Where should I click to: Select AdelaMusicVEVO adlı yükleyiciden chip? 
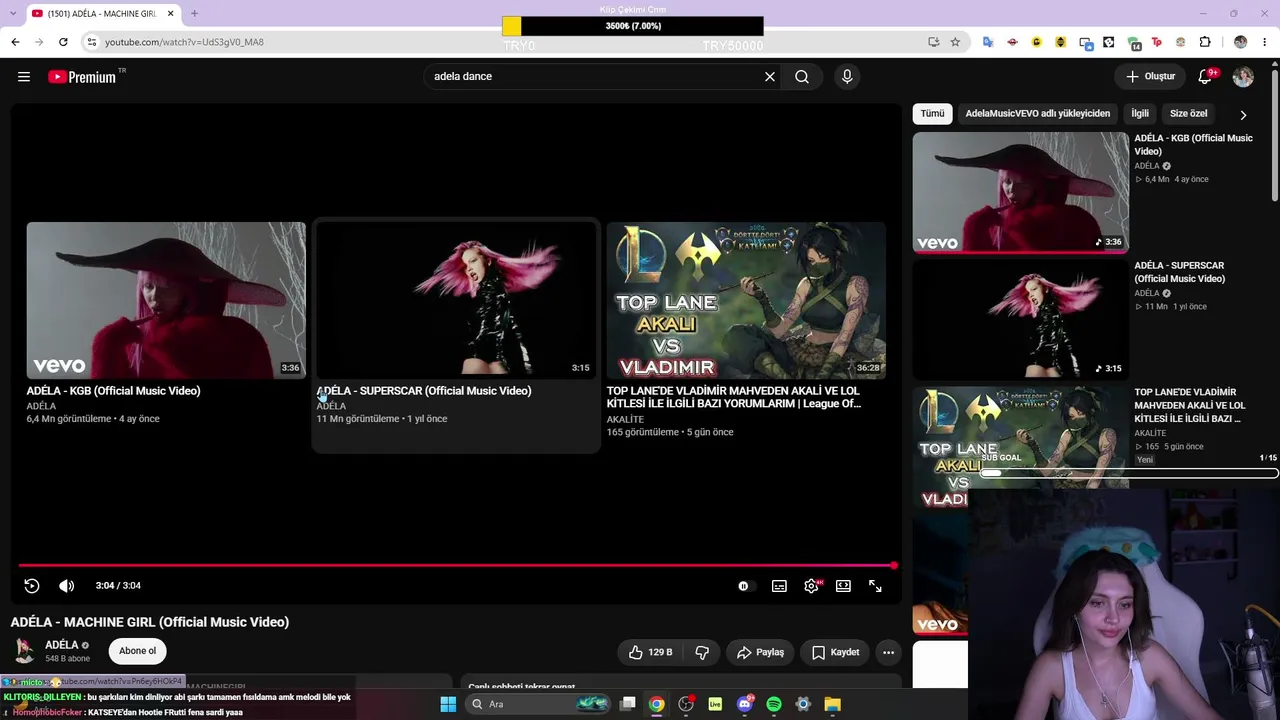1037,114
